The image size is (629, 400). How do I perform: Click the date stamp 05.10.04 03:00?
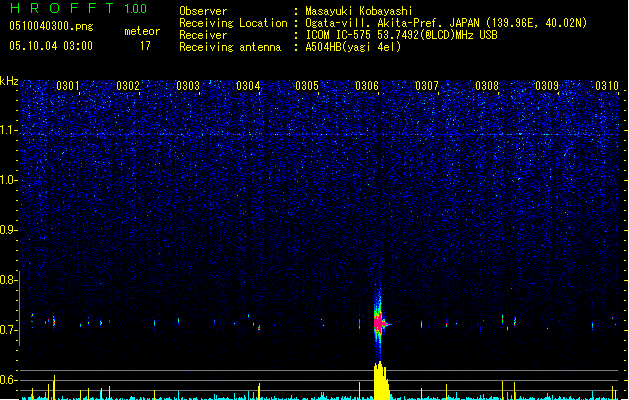point(49,46)
